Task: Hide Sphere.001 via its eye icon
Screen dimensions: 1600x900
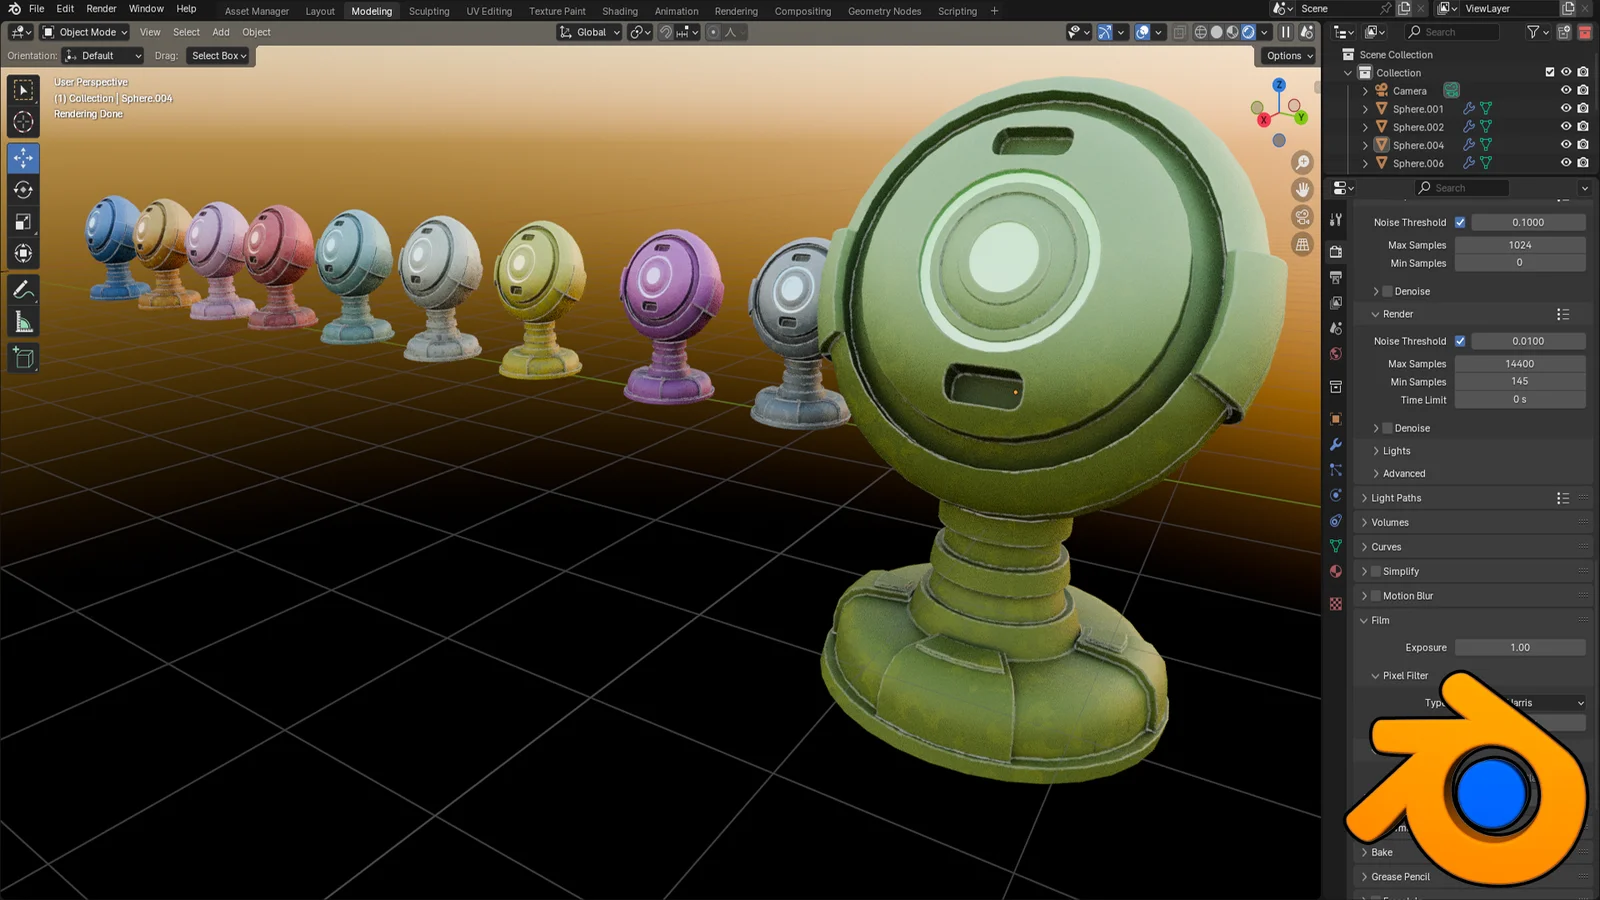Action: tap(1566, 108)
